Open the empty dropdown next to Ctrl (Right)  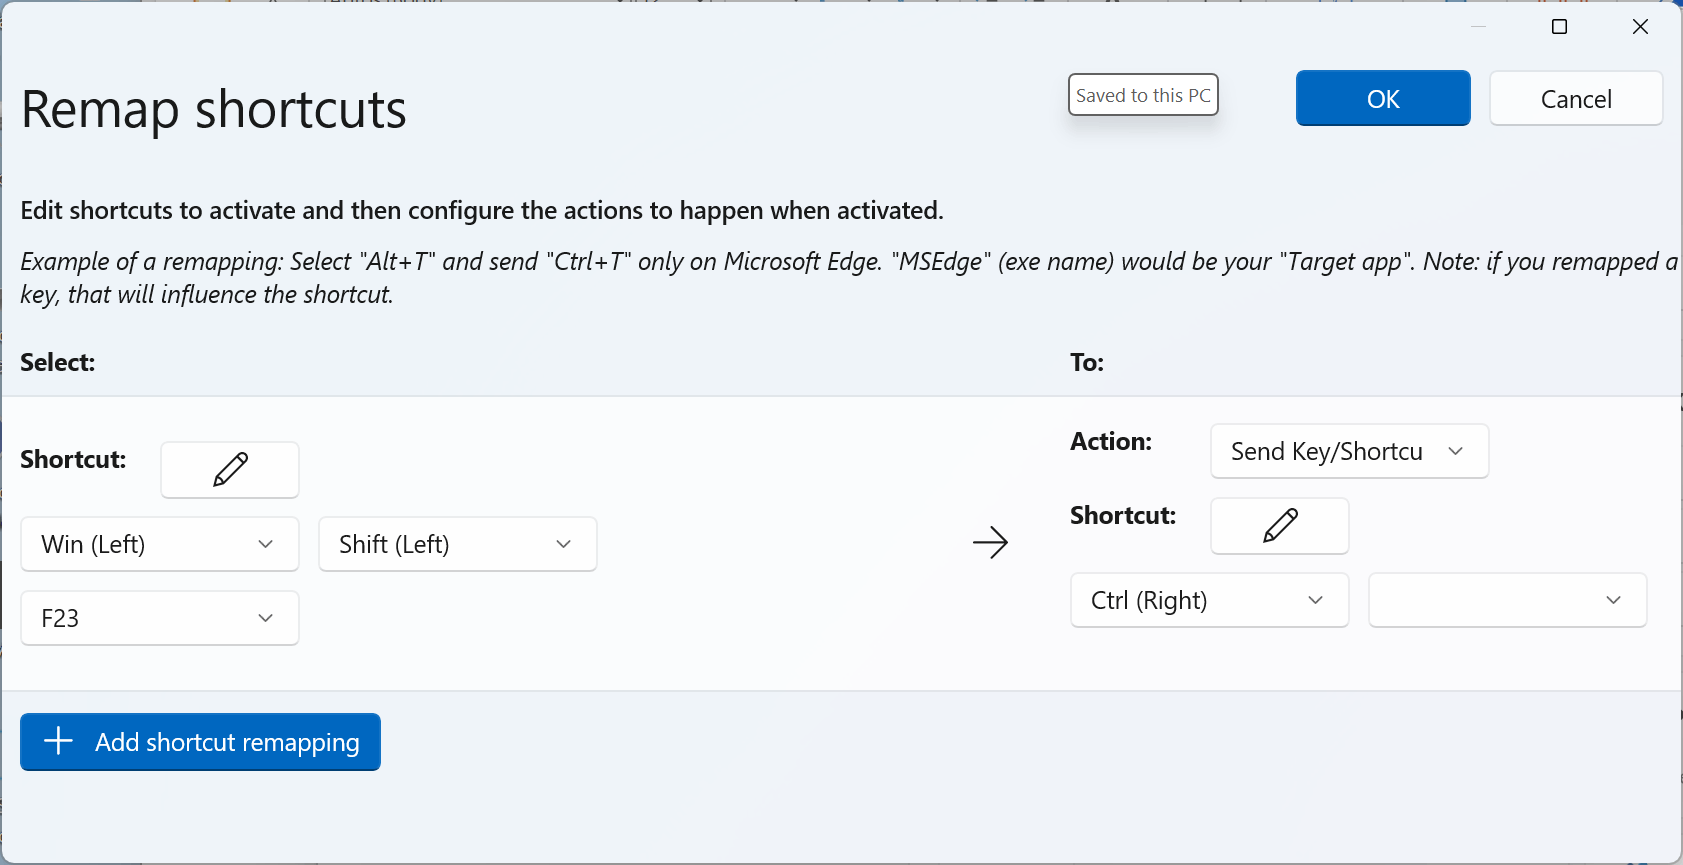(x=1507, y=600)
